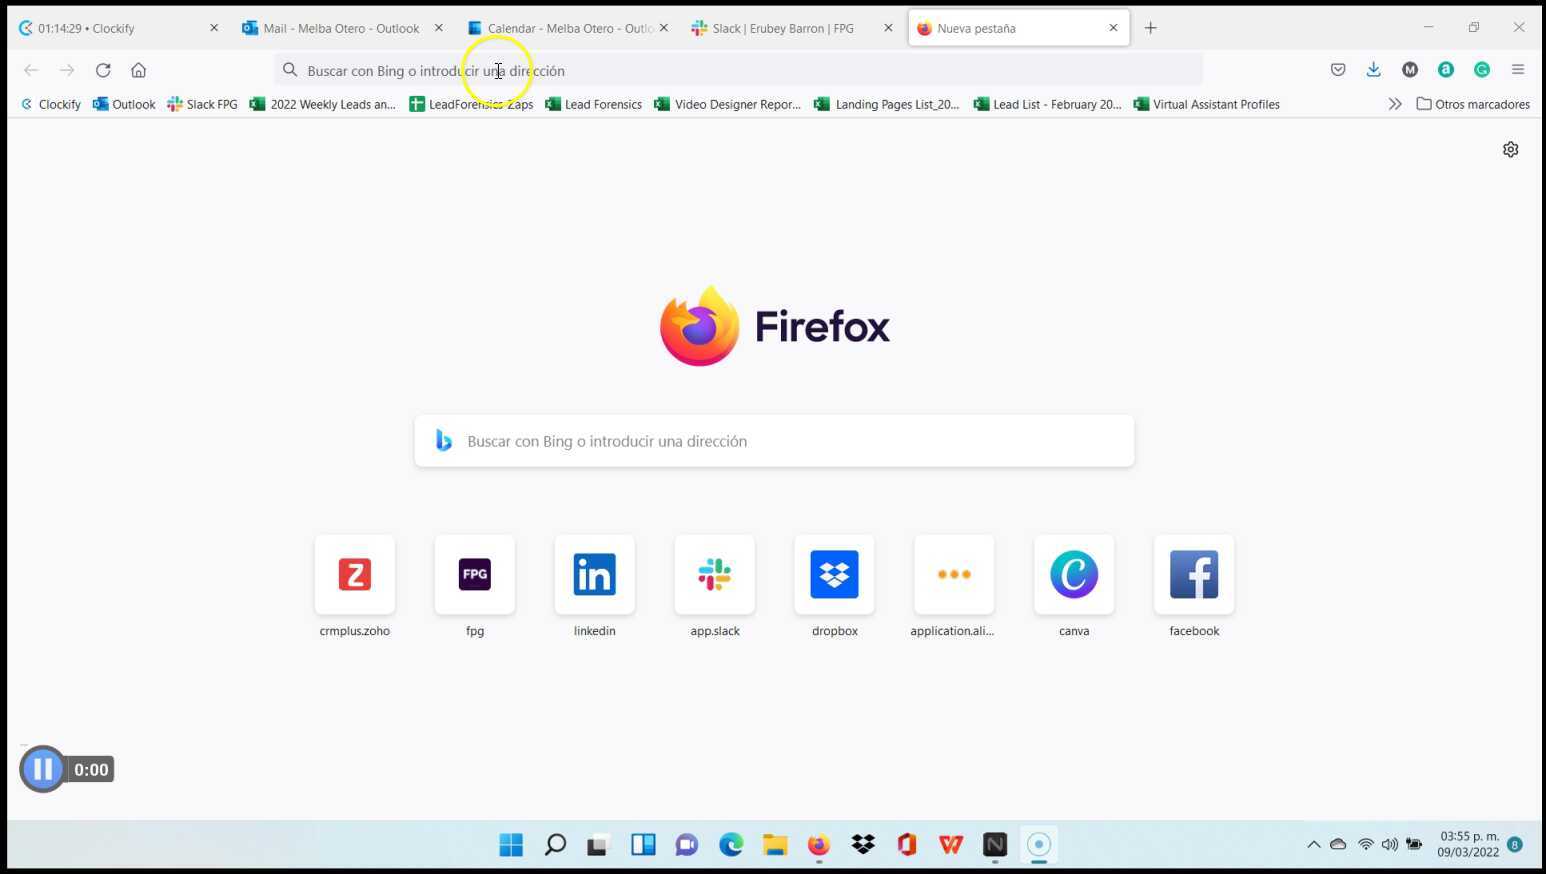The height and width of the screenshot is (874, 1546).
Task: Click the green 'a' extension icon
Action: click(1446, 70)
